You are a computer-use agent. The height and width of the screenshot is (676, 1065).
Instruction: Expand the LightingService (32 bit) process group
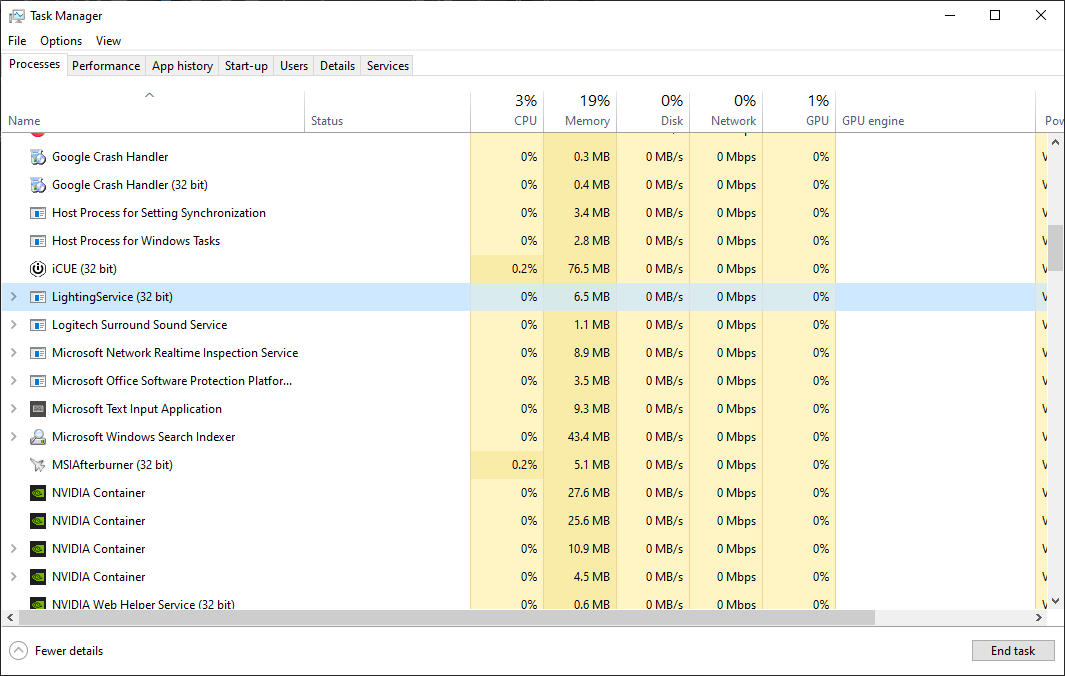[14, 297]
